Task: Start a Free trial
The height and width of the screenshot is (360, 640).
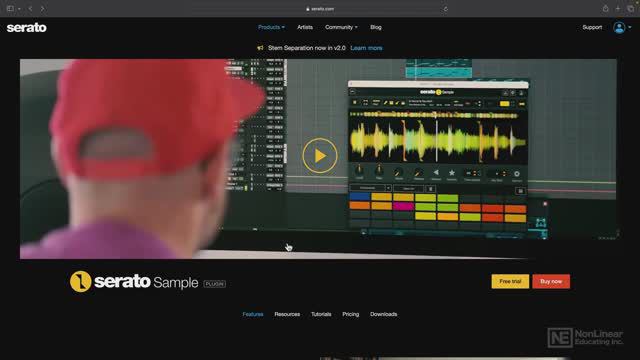Action: click(510, 281)
